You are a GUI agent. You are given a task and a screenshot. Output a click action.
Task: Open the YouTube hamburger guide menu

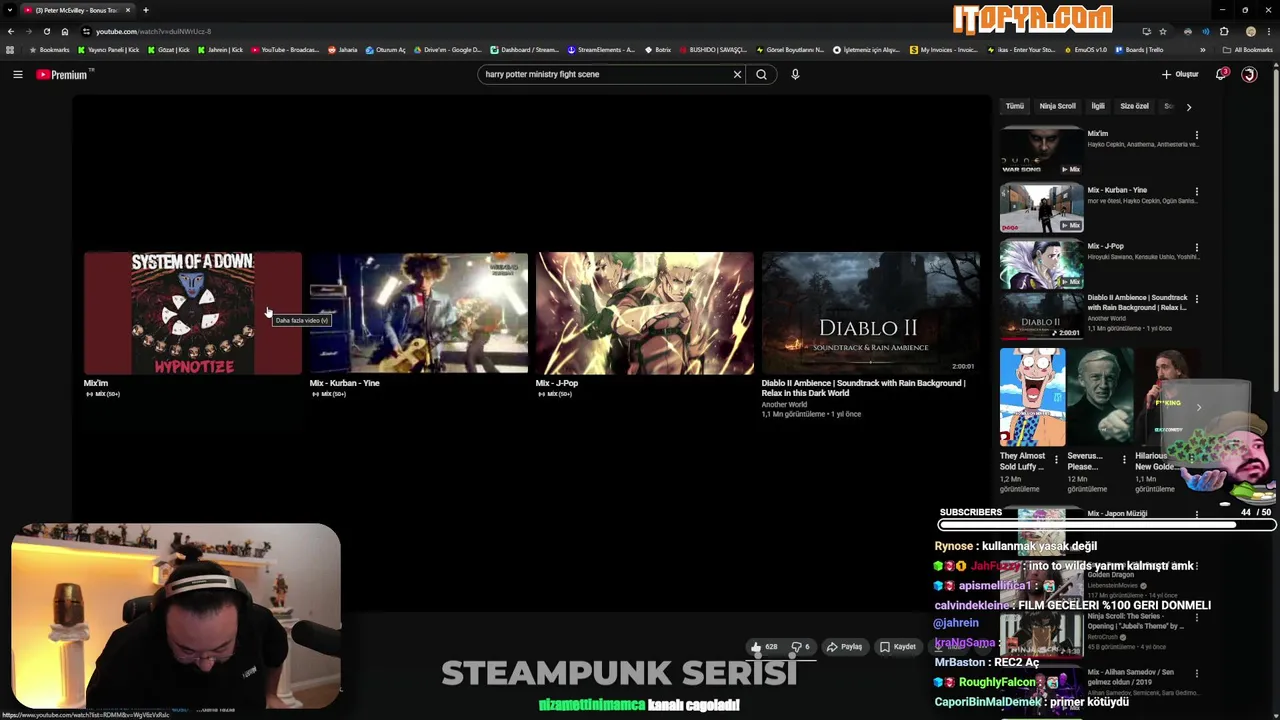17,74
